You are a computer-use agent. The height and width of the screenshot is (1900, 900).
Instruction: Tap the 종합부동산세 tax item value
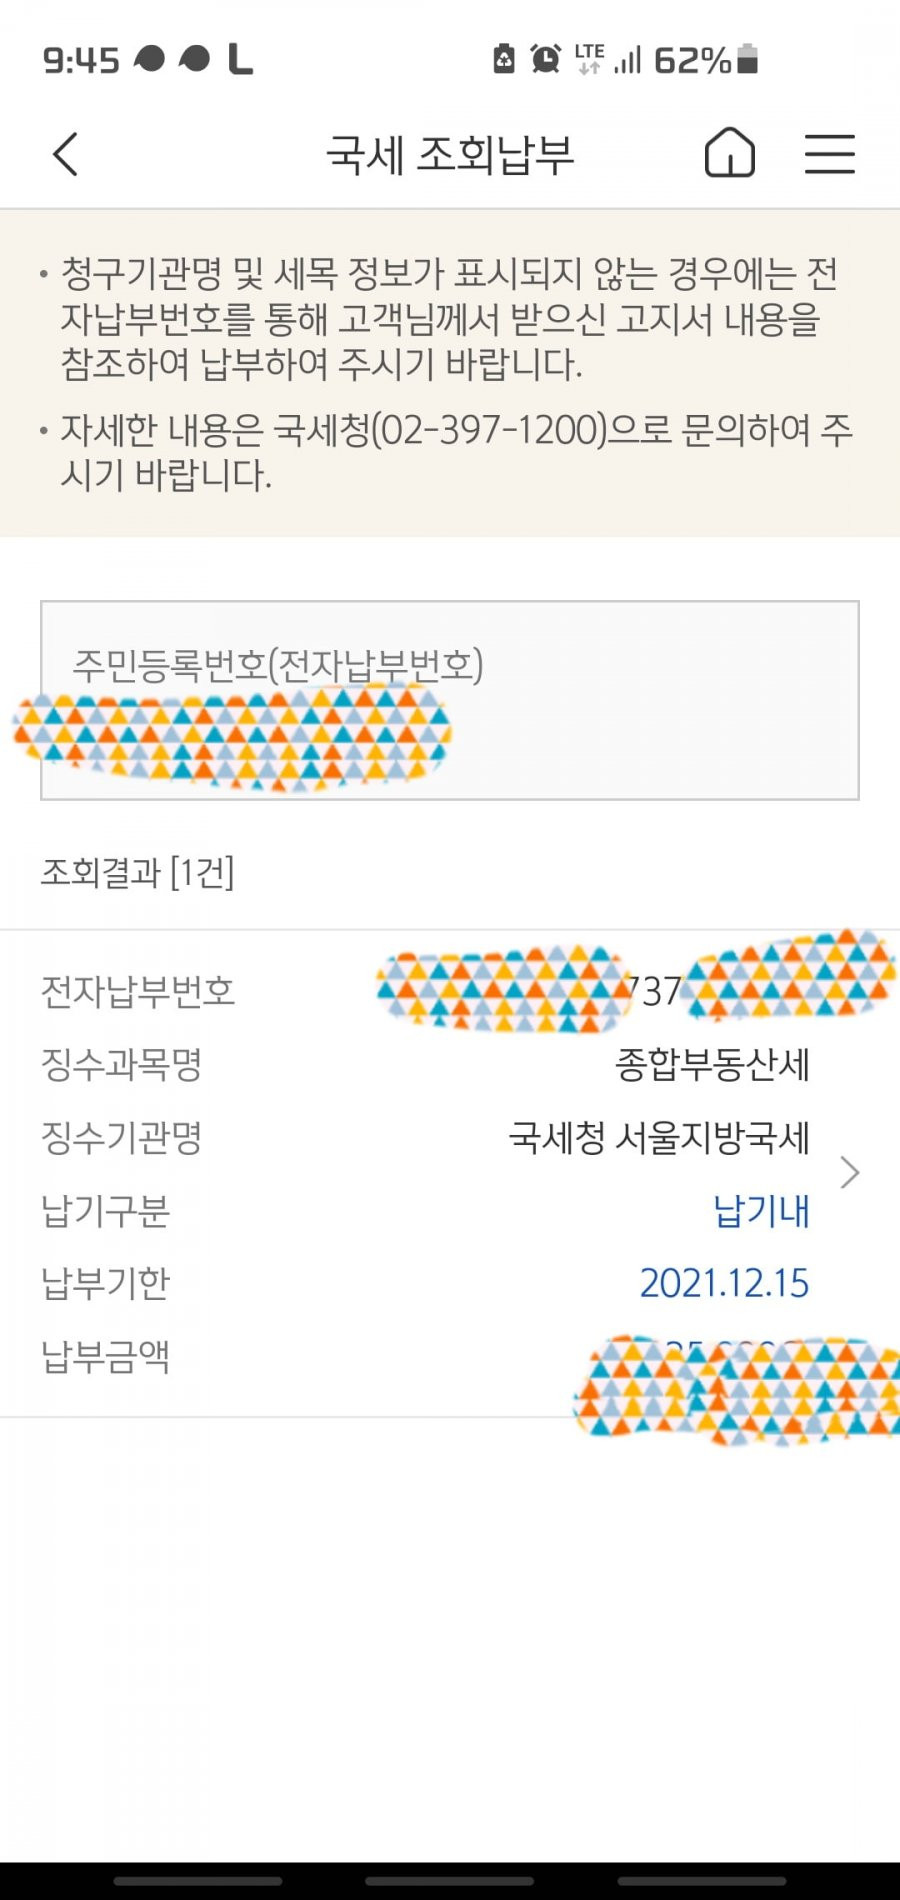(712, 1064)
